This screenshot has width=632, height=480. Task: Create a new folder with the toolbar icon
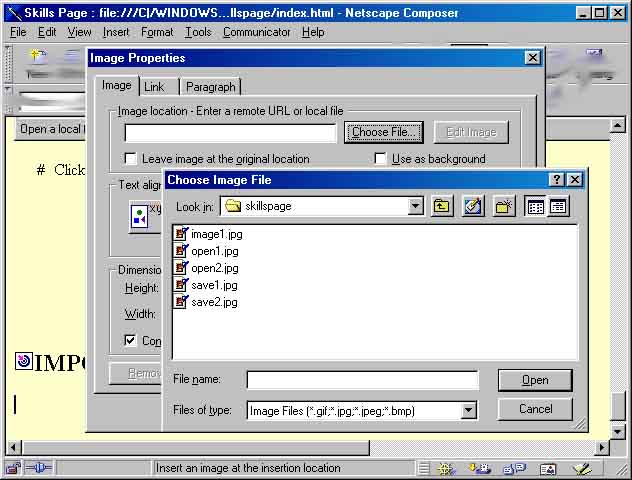click(x=504, y=206)
